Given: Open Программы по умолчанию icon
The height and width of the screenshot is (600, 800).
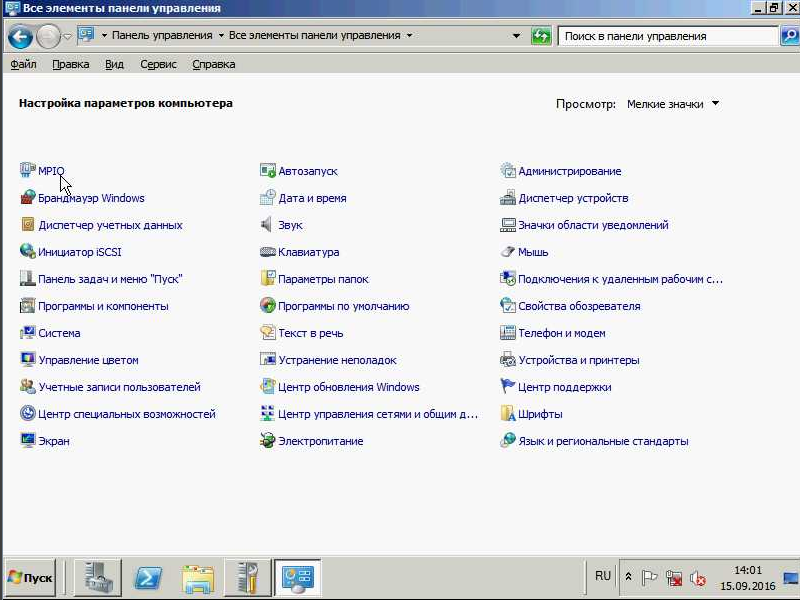Looking at the screenshot, I should point(268,306).
